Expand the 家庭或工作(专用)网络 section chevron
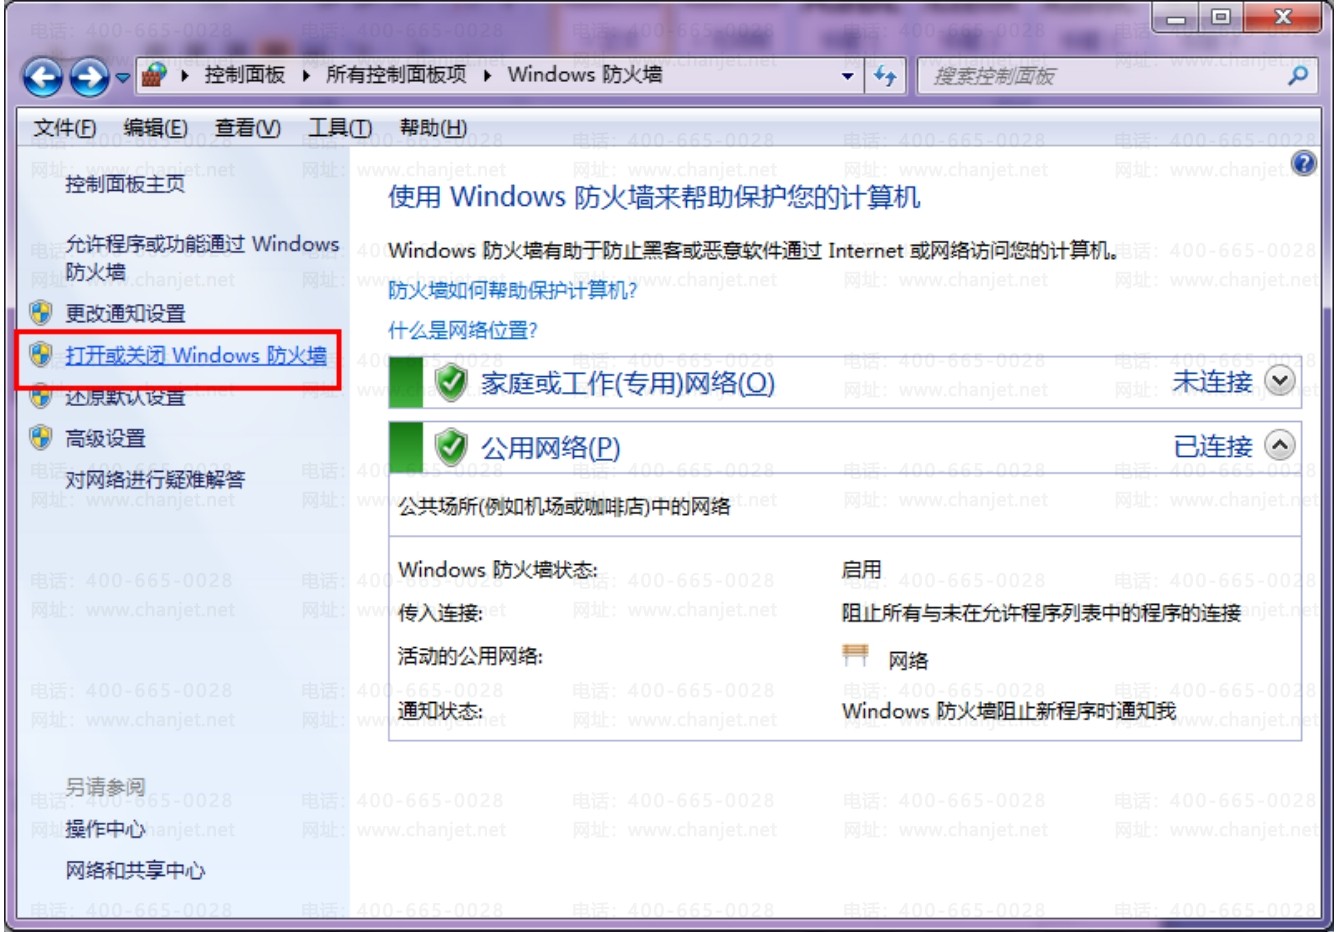Screen dimensions: 1336x932 tap(1279, 381)
